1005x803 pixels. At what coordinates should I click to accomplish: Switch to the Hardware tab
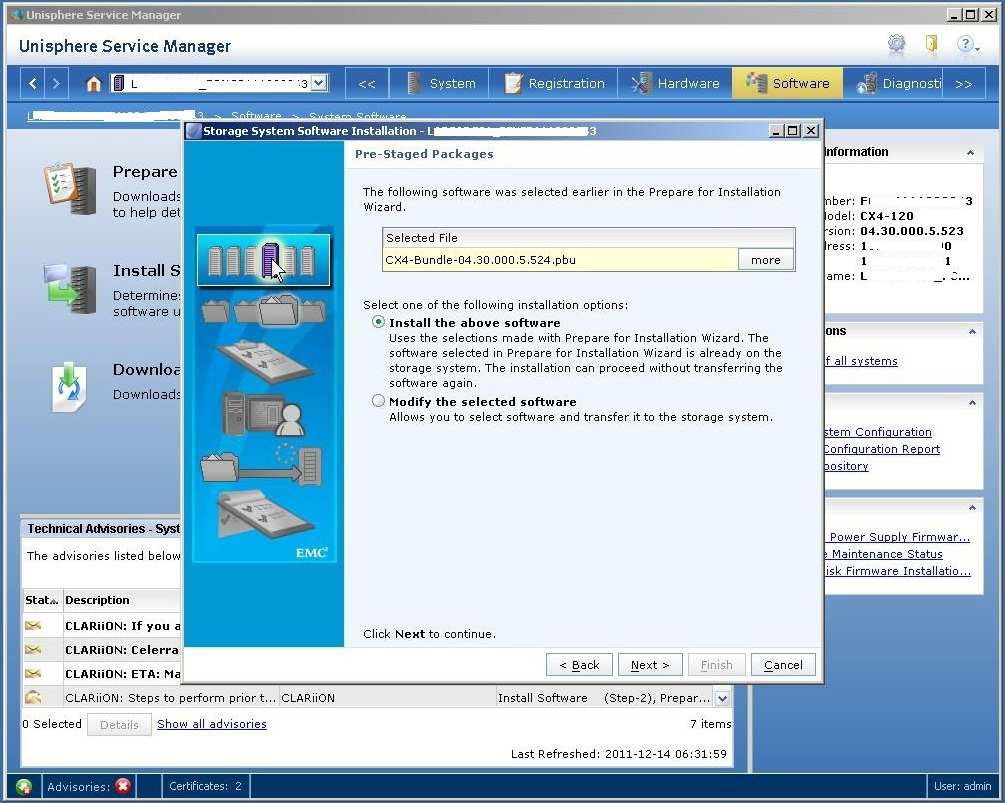coord(676,83)
